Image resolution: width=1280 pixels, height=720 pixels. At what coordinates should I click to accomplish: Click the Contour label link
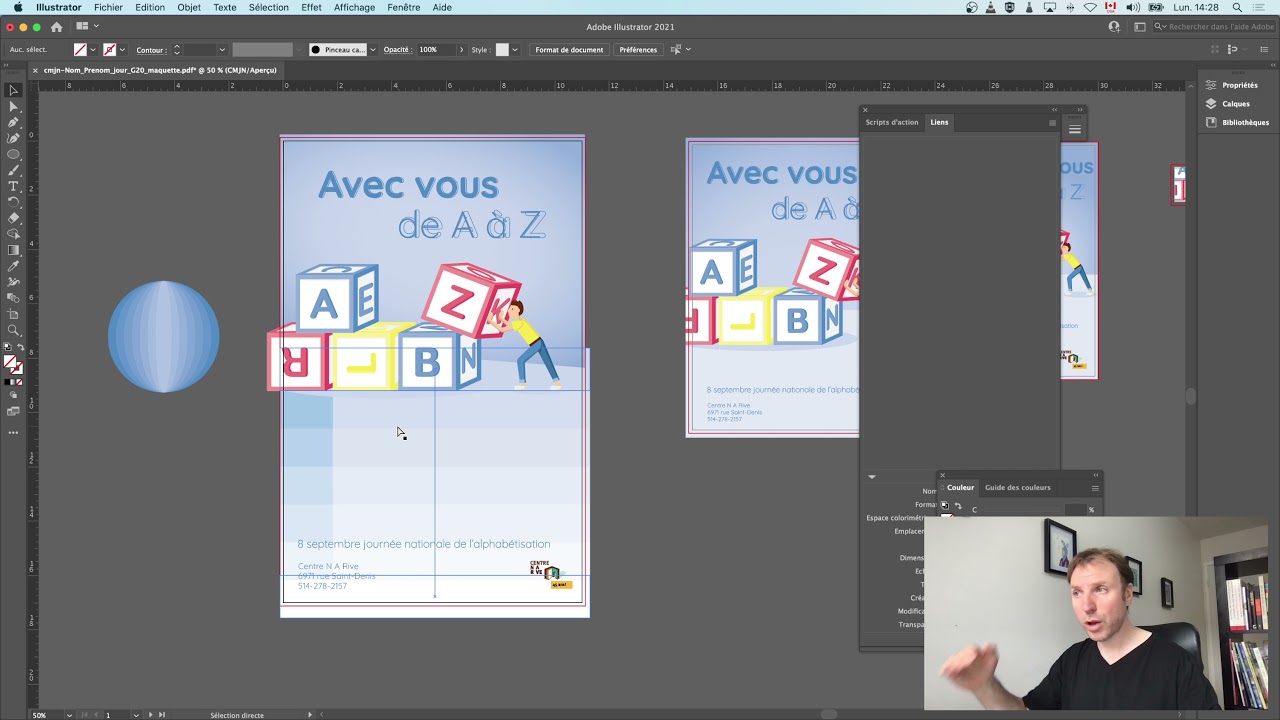tap(150, 50)
